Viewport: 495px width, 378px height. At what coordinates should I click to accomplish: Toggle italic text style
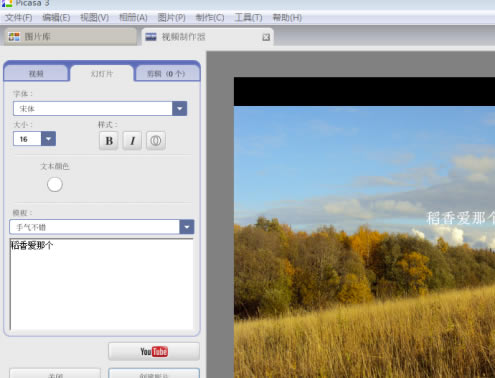tap(132, 141)
